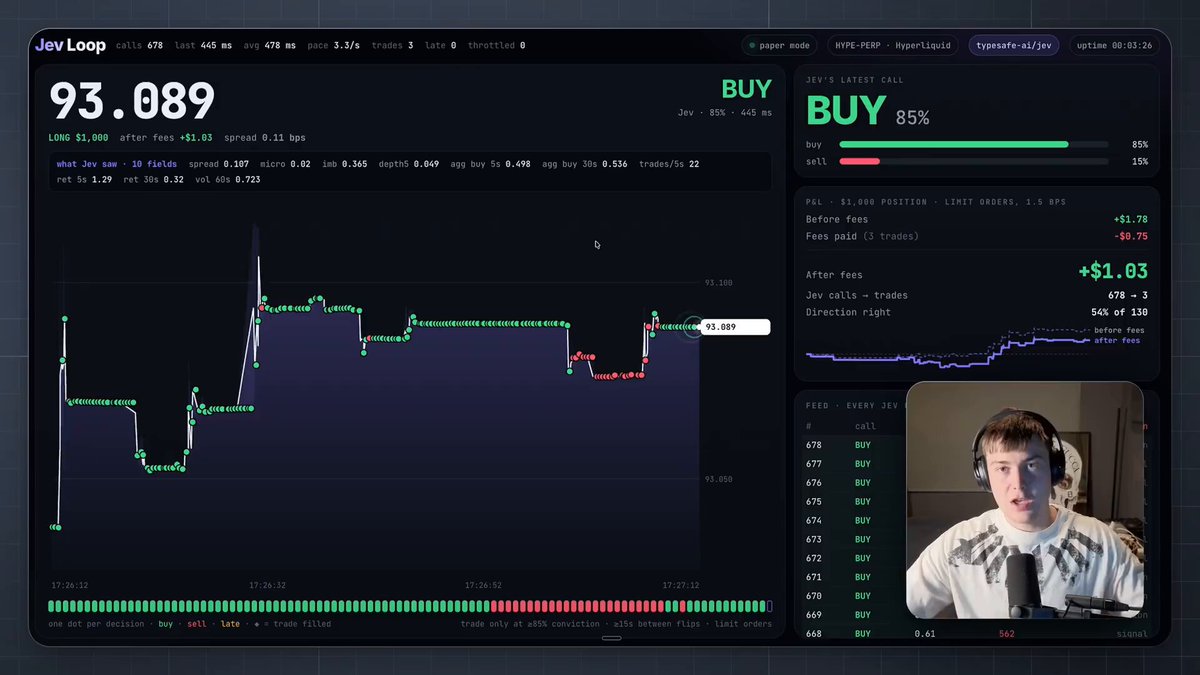This screenshot has height=675, width=1200.
Task: Click the 93.089 current price tag on chart
Action: [x=735, y=327]
